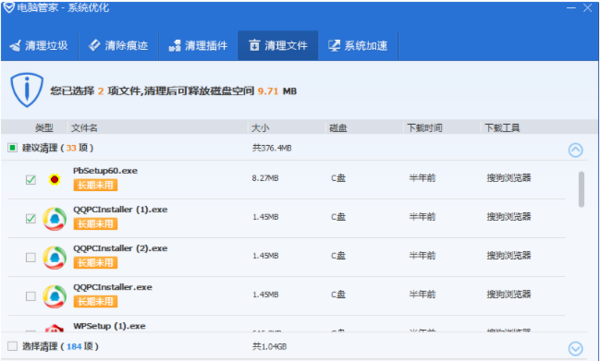
Task: Sort by 大小 column header
Action: point(260,128)
